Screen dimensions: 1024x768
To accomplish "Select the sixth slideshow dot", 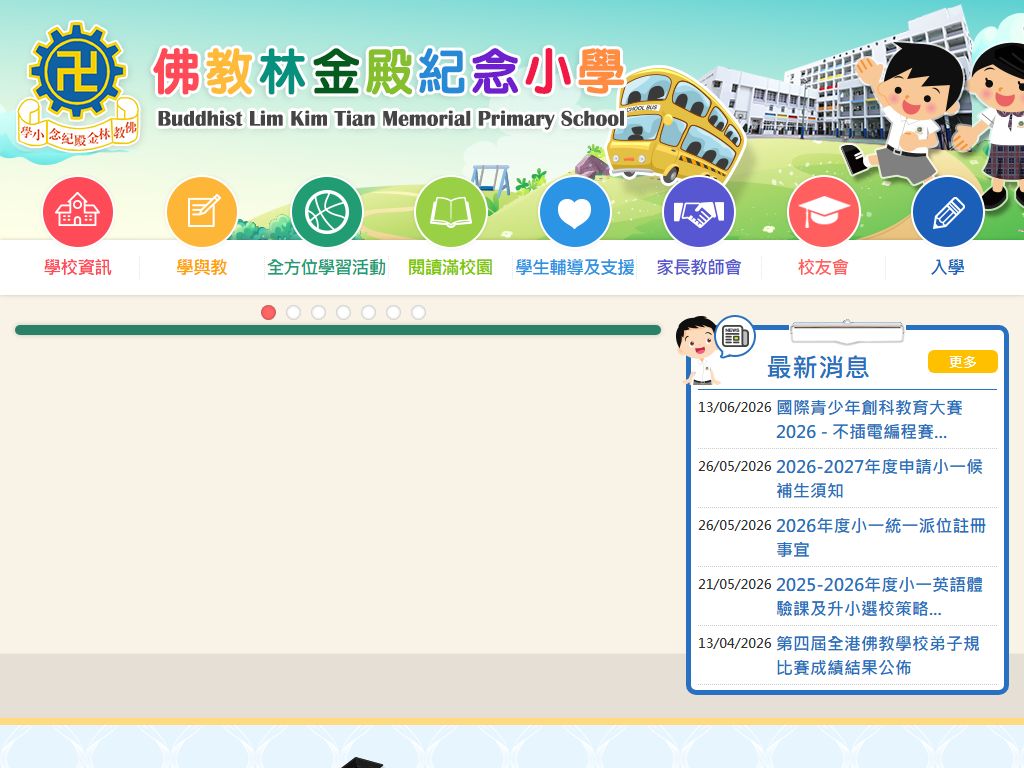I will click(393, 312).
